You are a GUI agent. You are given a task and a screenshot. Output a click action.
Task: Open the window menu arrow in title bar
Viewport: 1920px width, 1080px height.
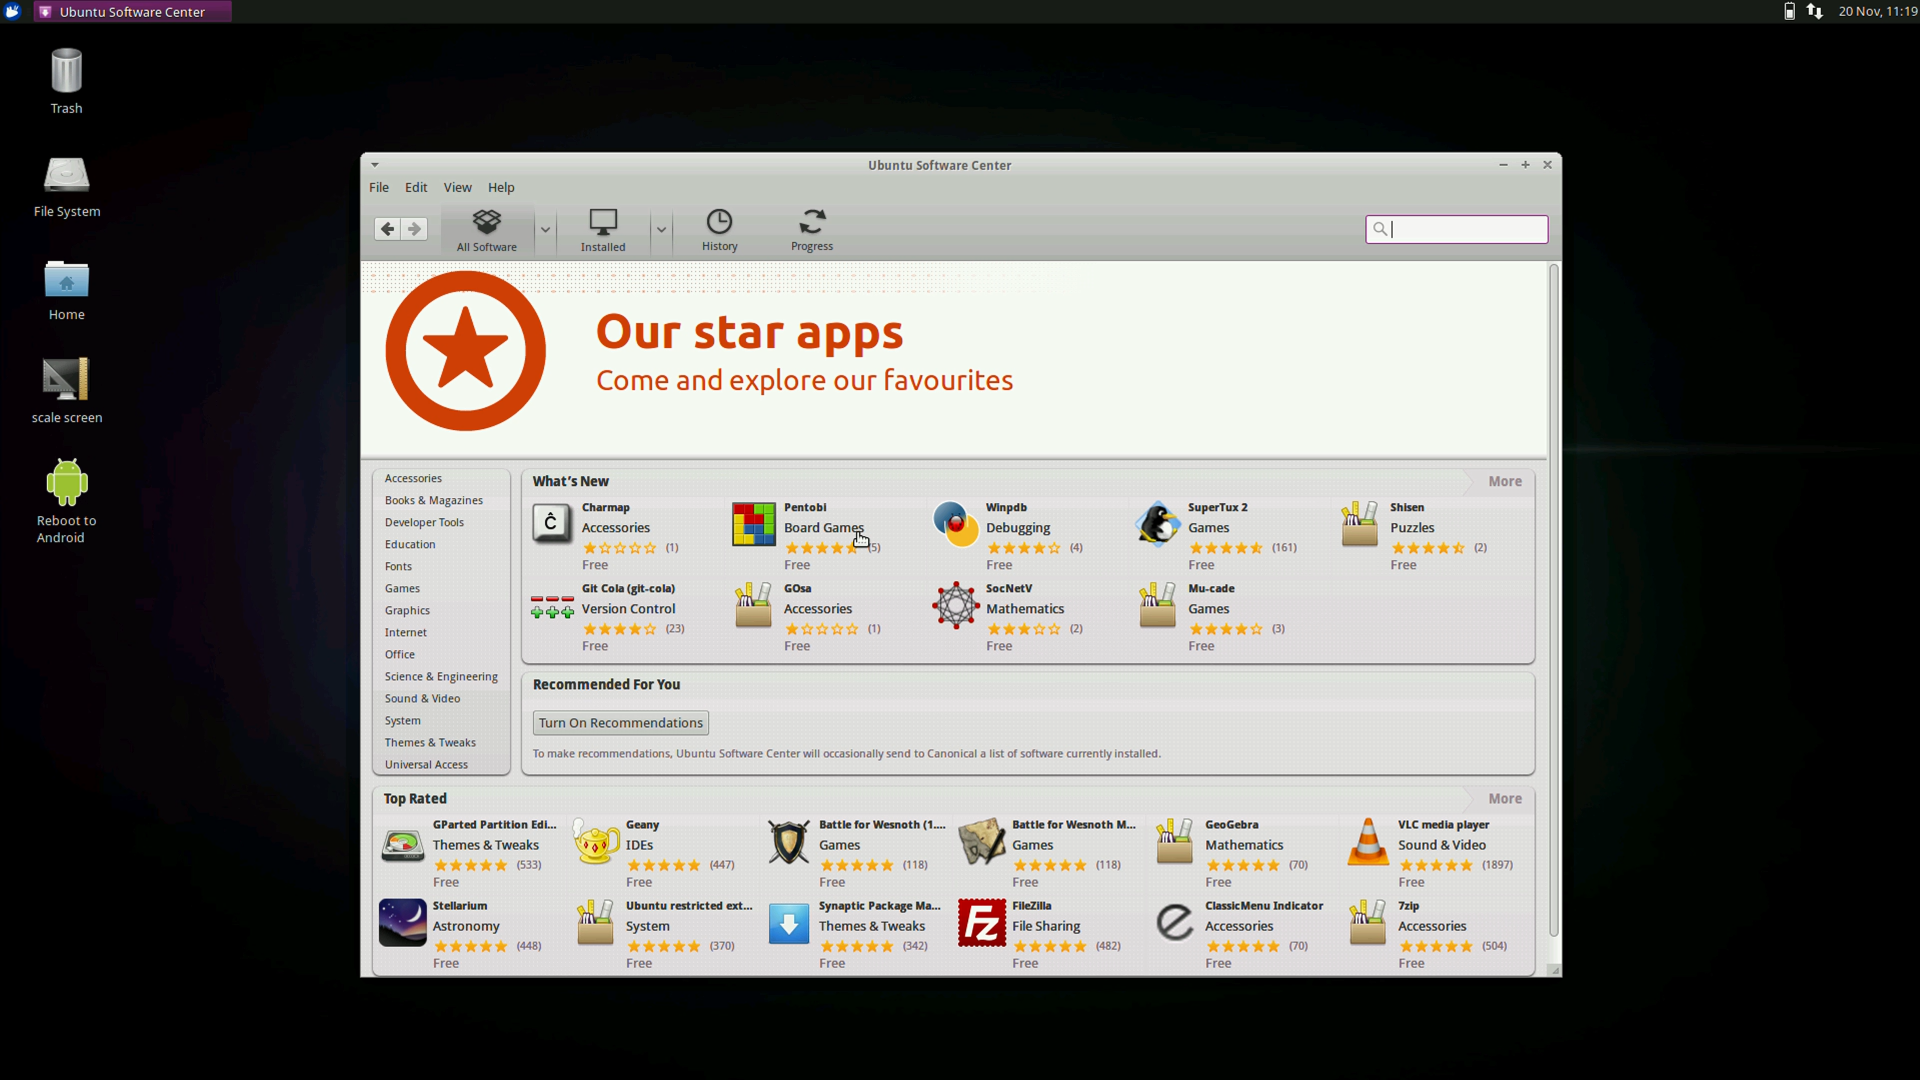[x=375, y=165]
